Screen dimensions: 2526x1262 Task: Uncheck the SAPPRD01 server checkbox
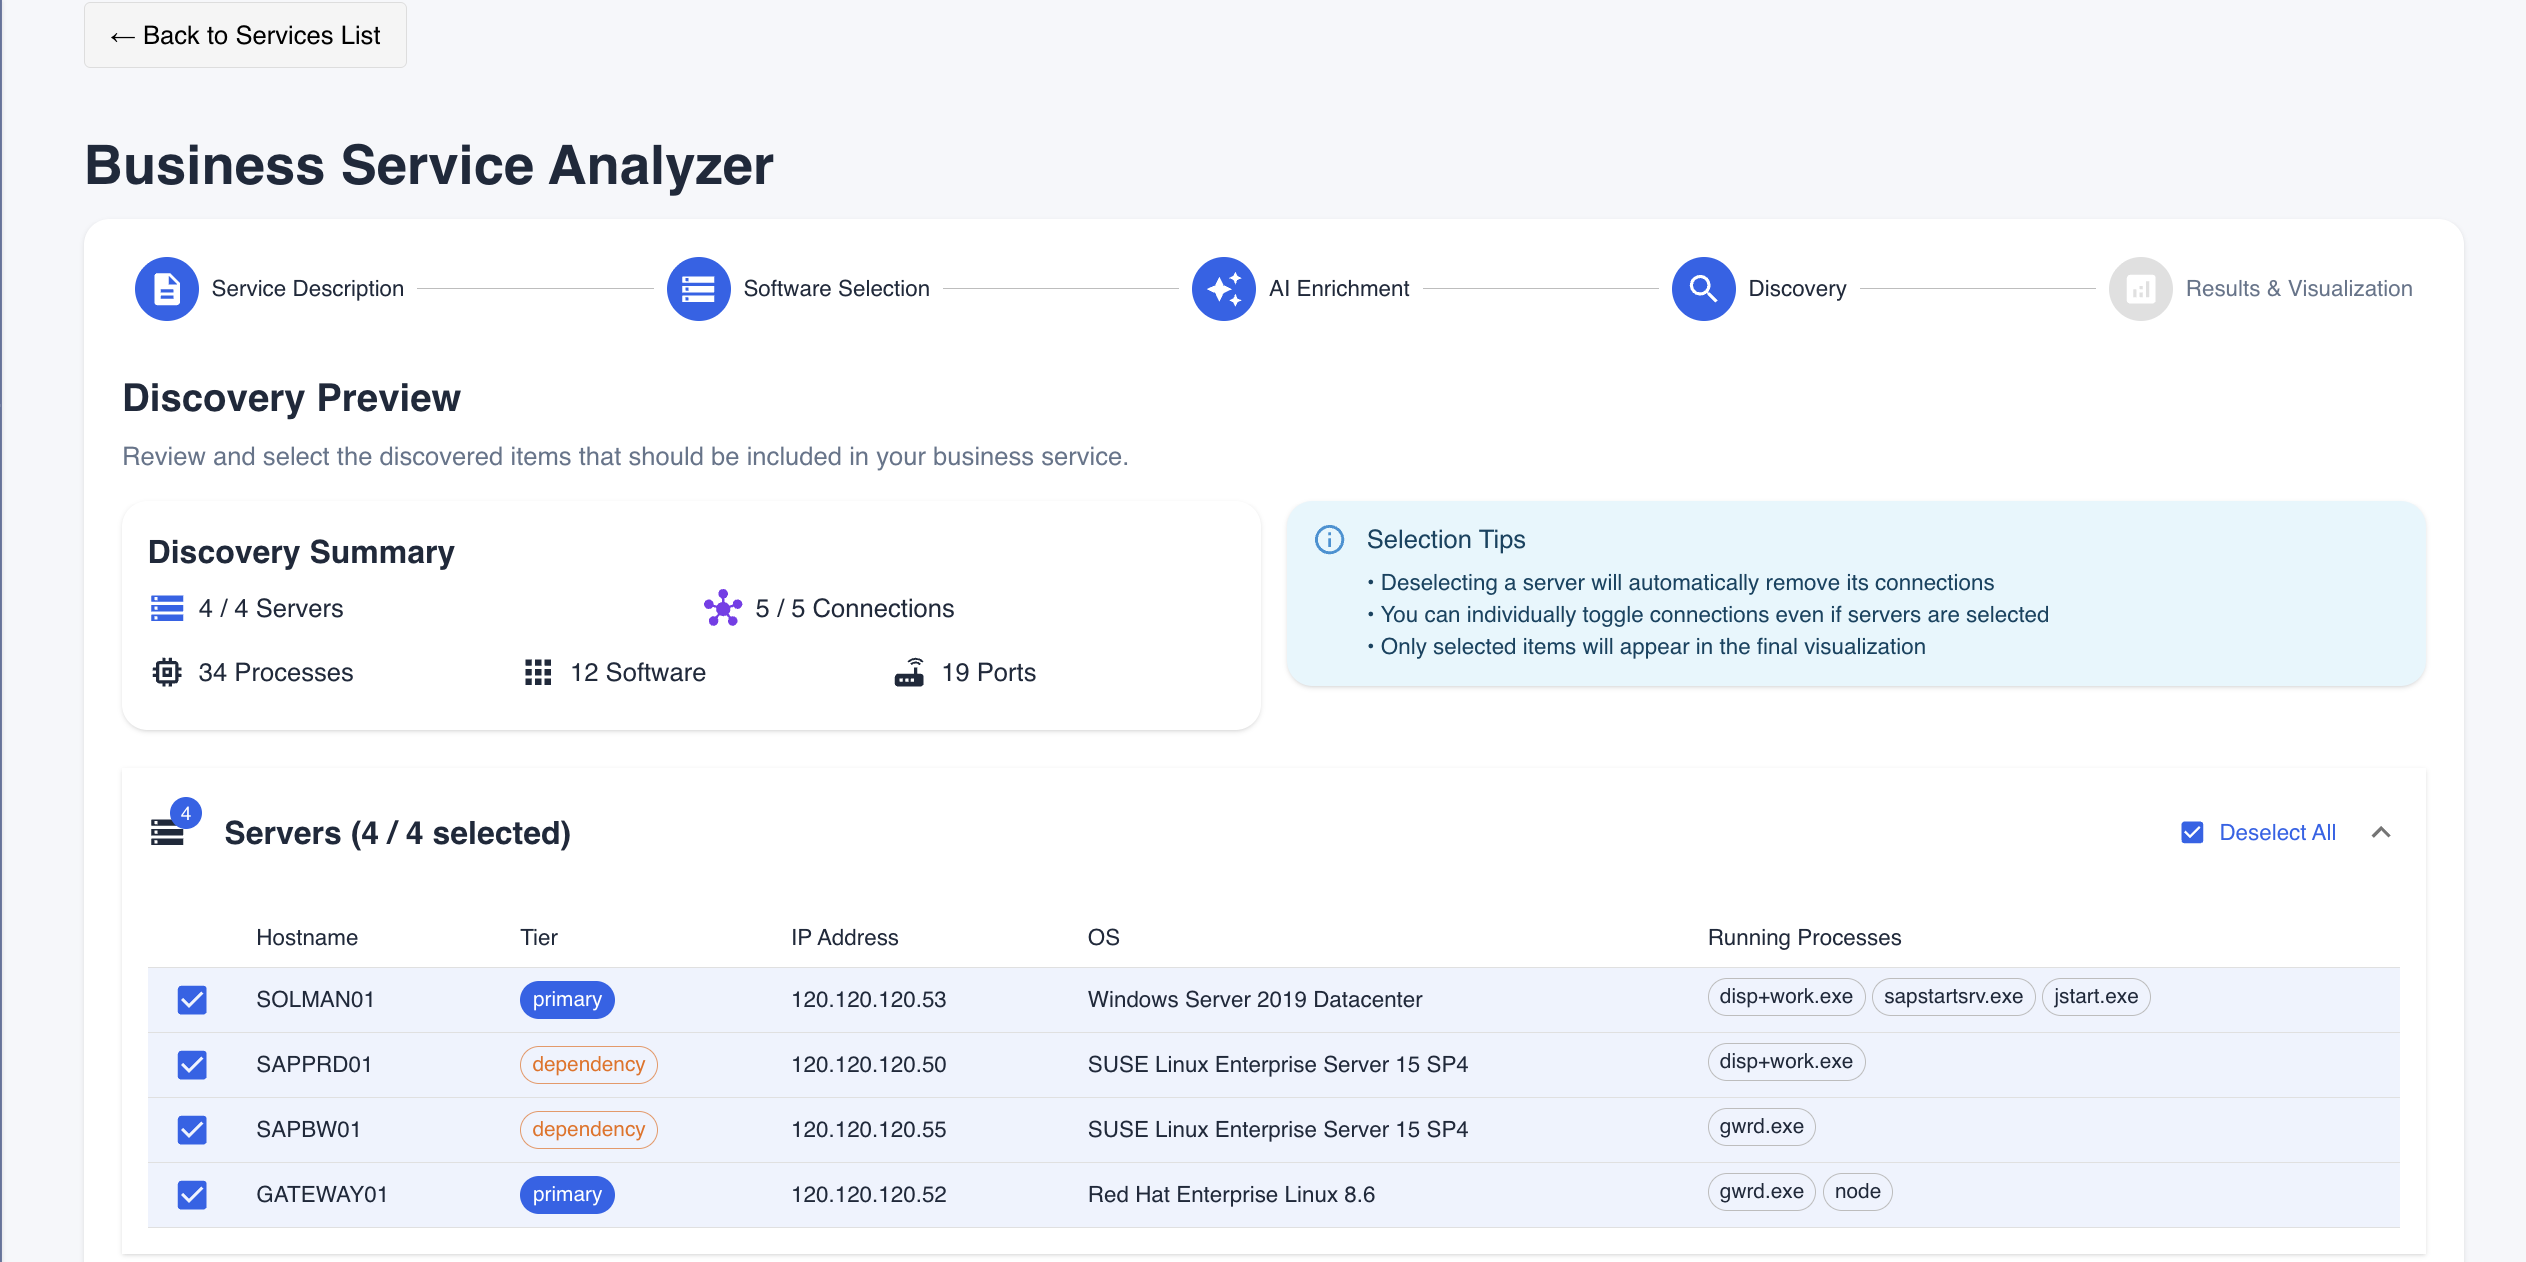click(x=192, y=1065)
